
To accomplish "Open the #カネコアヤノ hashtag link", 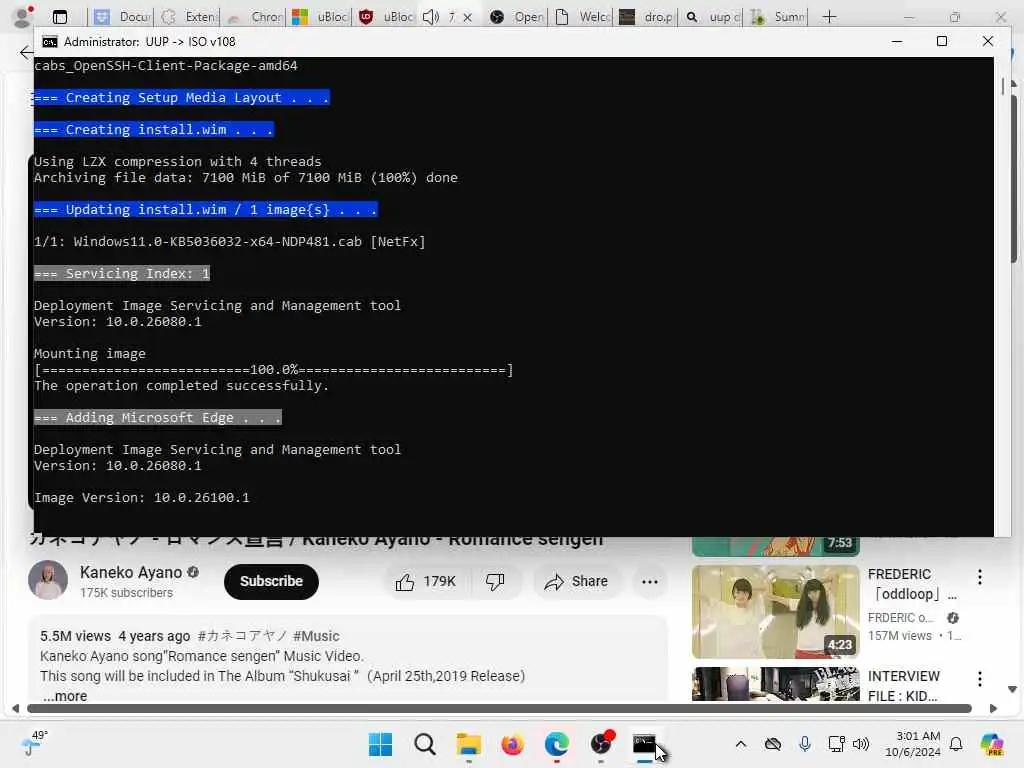I will tap(243, 636).
